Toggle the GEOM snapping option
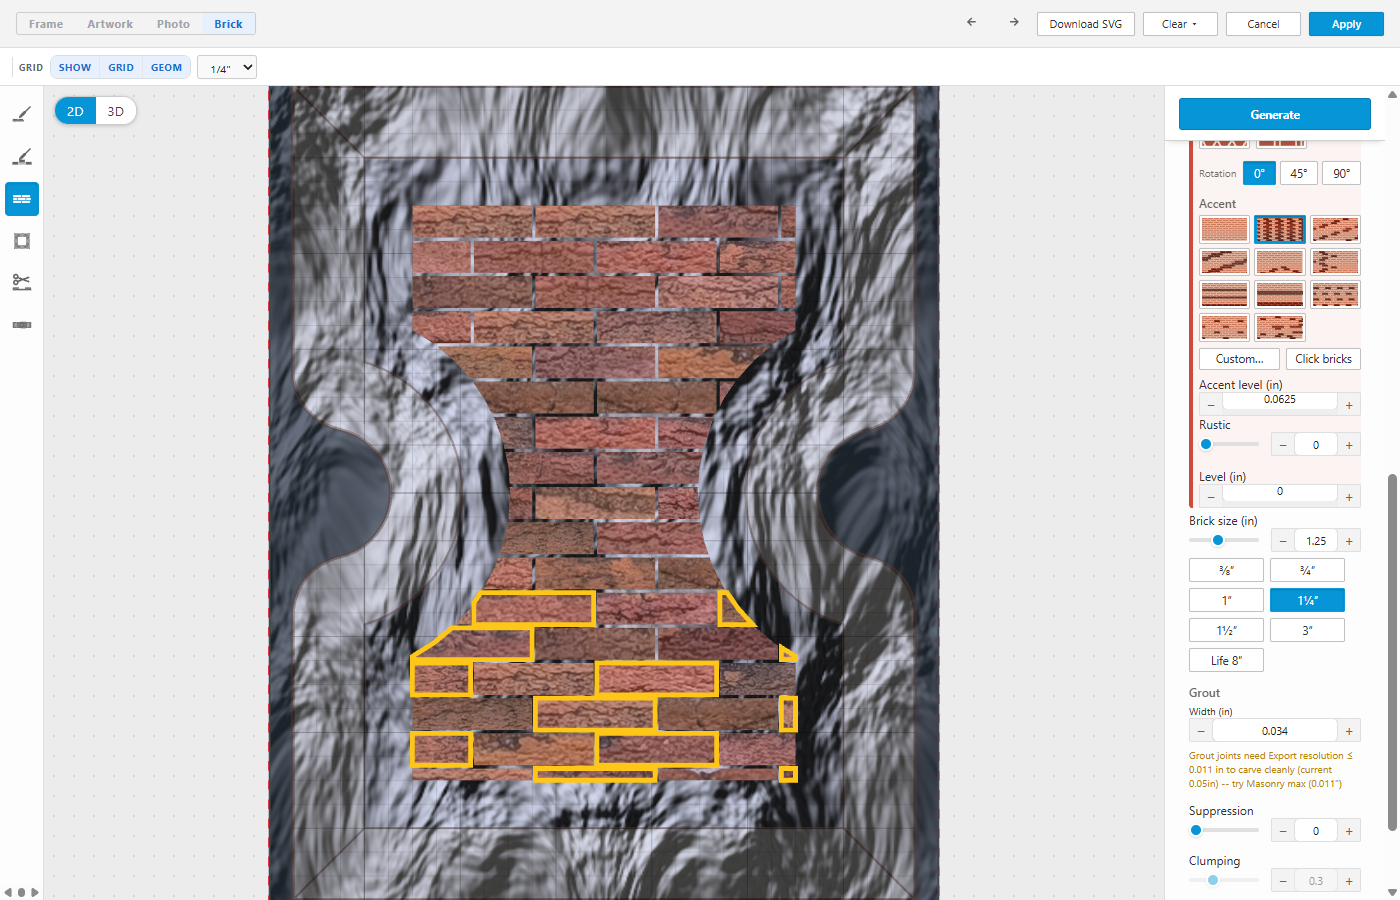The width and height of the screenshot is (1400, 900). [166, 67]
